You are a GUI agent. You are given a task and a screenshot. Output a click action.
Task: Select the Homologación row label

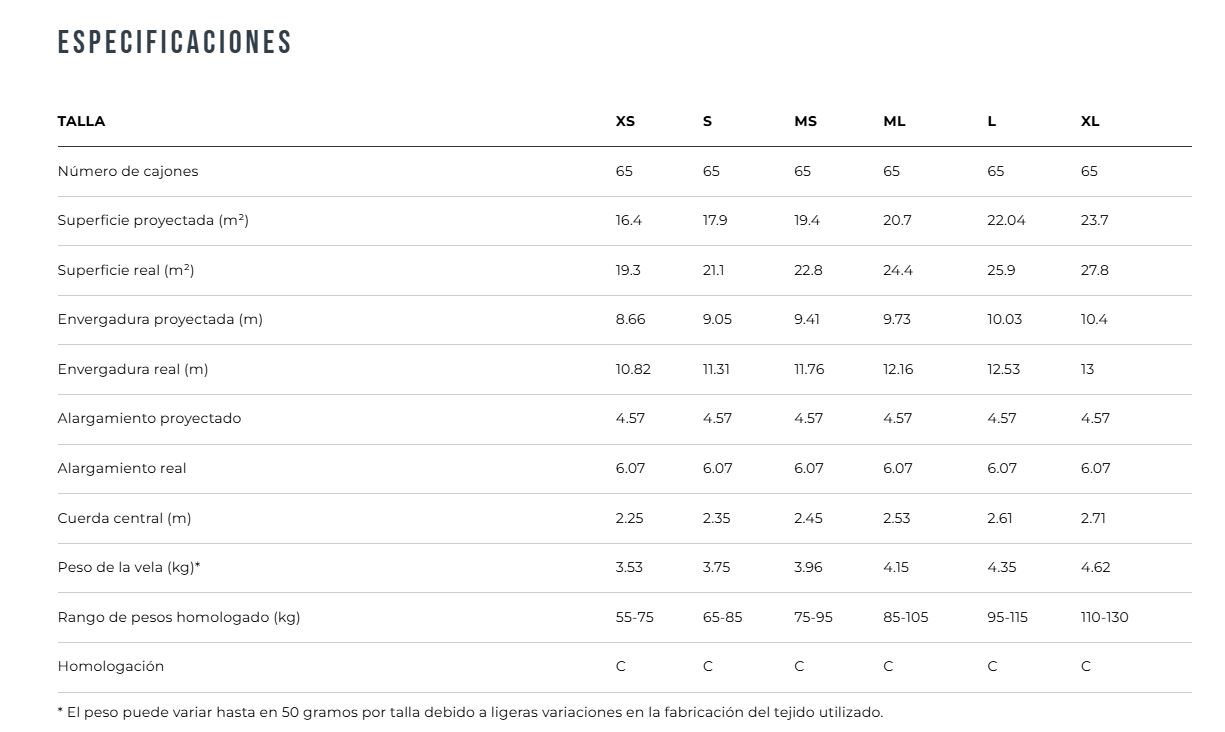click(x=111, y=666)
